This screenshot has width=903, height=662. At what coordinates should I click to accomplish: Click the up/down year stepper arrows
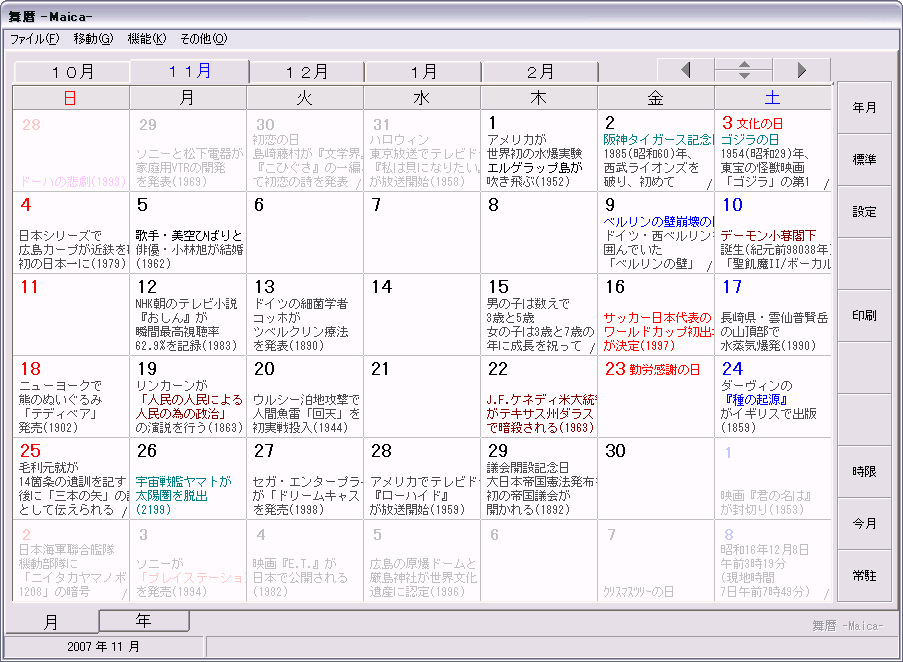click(743, 70)
